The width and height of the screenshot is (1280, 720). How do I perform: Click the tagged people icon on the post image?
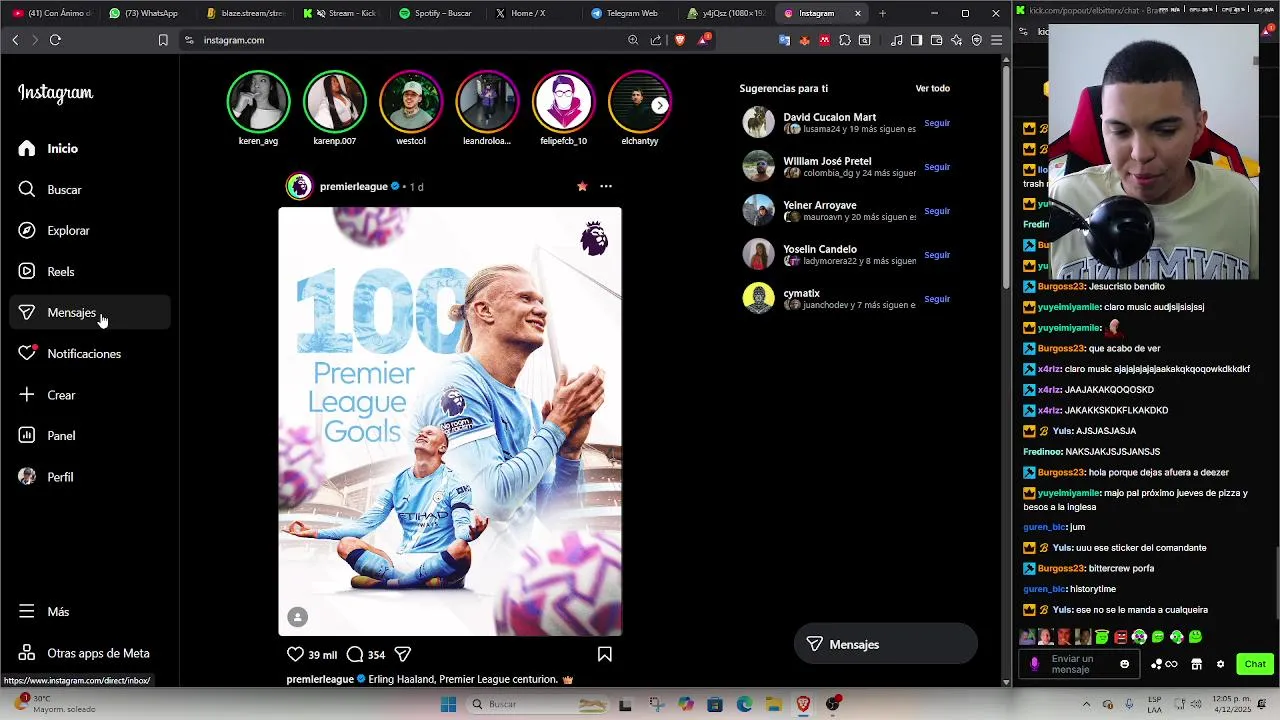pyautogui.click(x=297, y=617)
